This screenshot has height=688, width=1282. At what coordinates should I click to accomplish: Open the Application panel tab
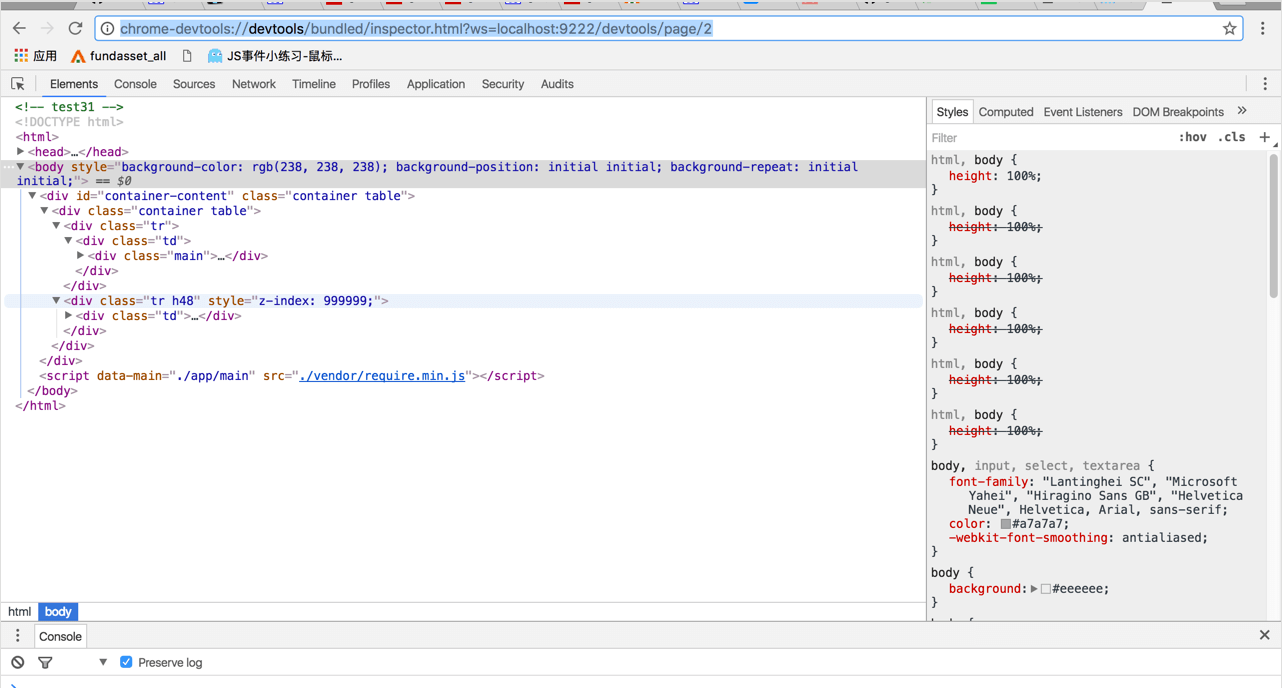pyautogui.click(x=436, y=85)
